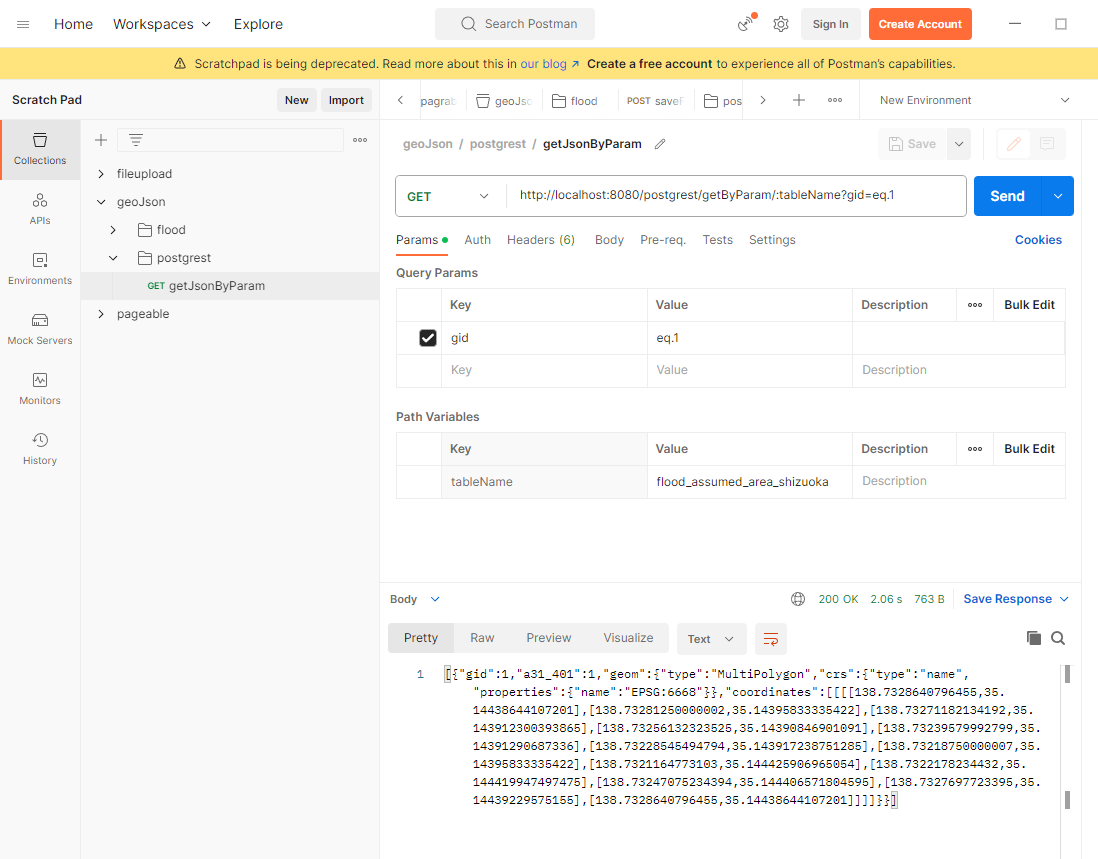Open the Text format dropdown in response
Image resolution: width=1098 pixels, height=859 pixels.
coord(711,638)
